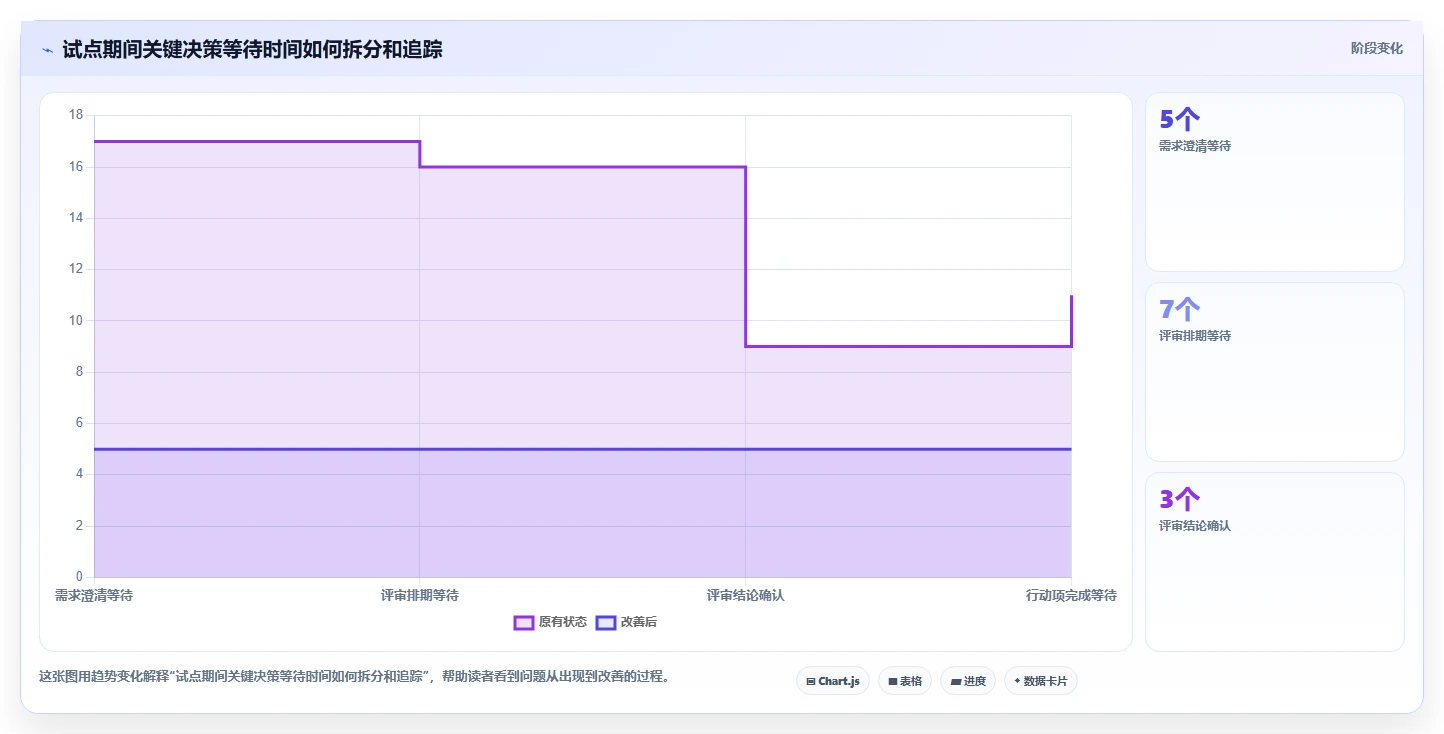
Task: Select the 表格 tag
Action: coord(905,681)
